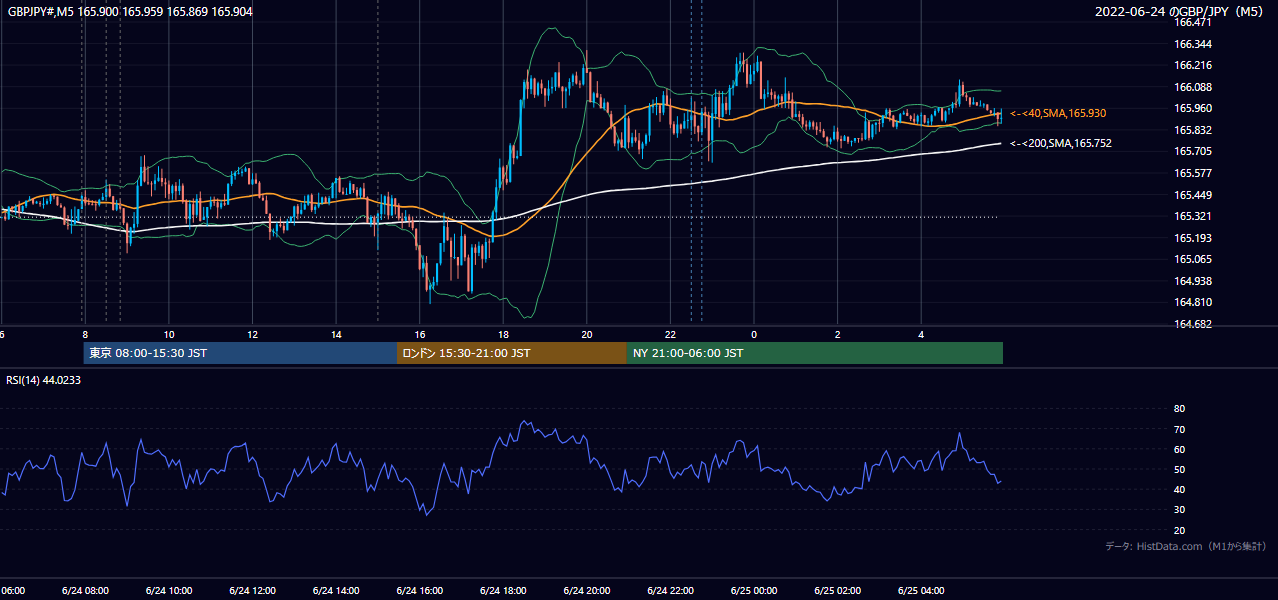Click the '<-<40,SMA,165.930' orange label
Screen dimensions: 1278x600
point(1058,114)
